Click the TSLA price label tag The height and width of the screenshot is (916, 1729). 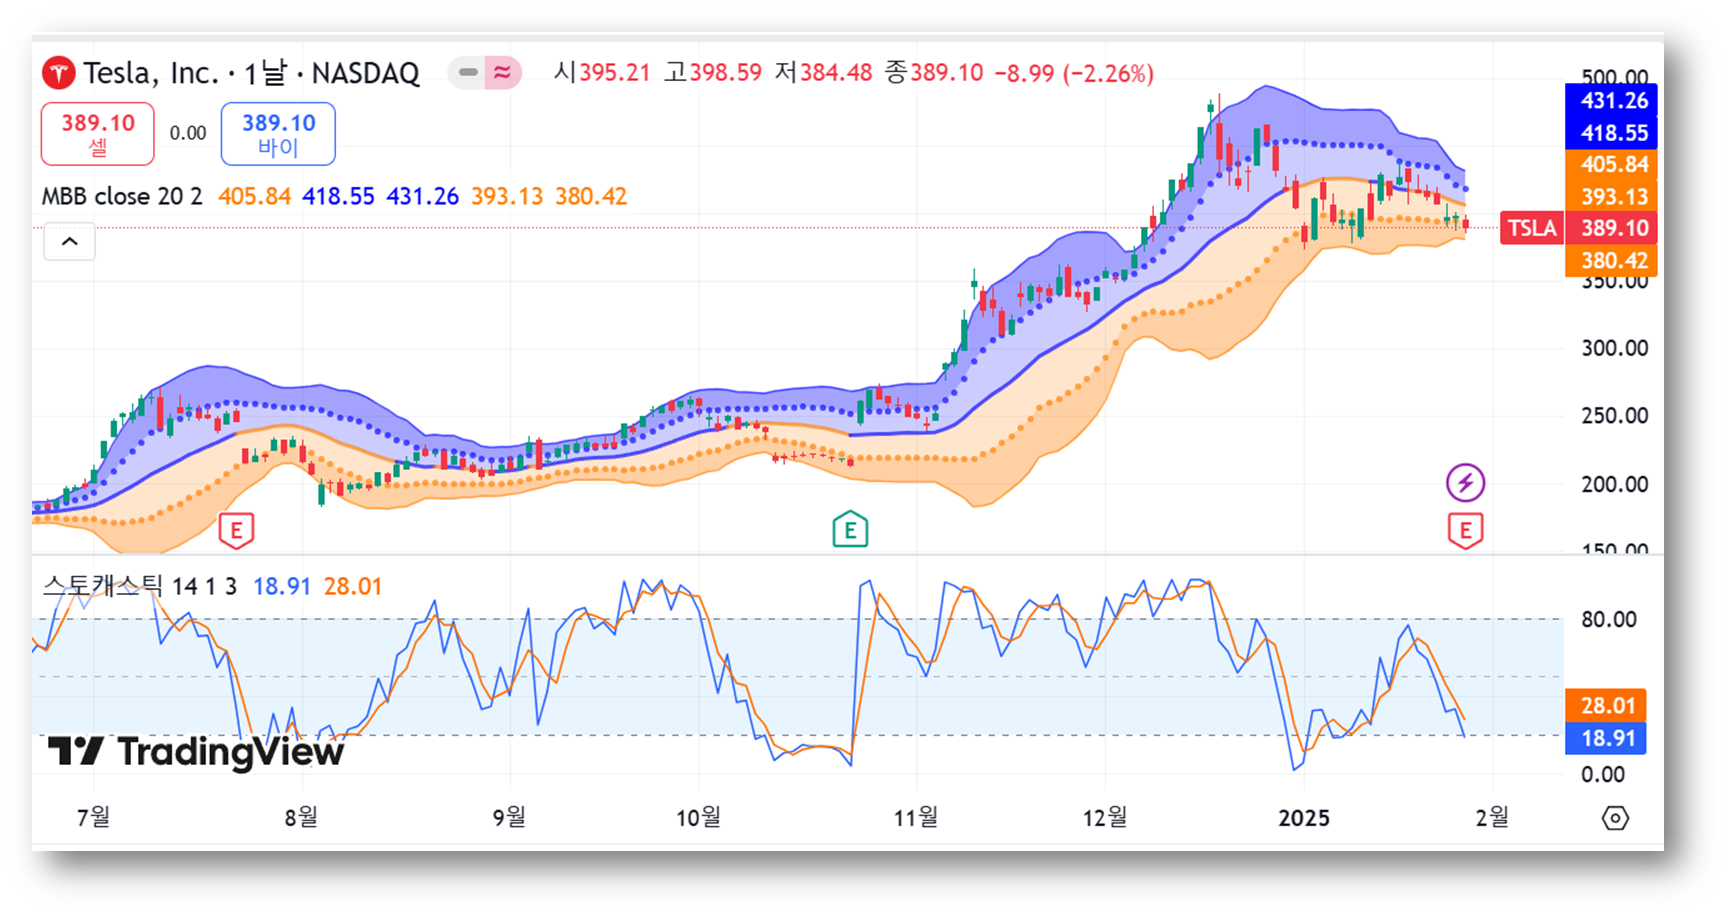coord(1532,228)
